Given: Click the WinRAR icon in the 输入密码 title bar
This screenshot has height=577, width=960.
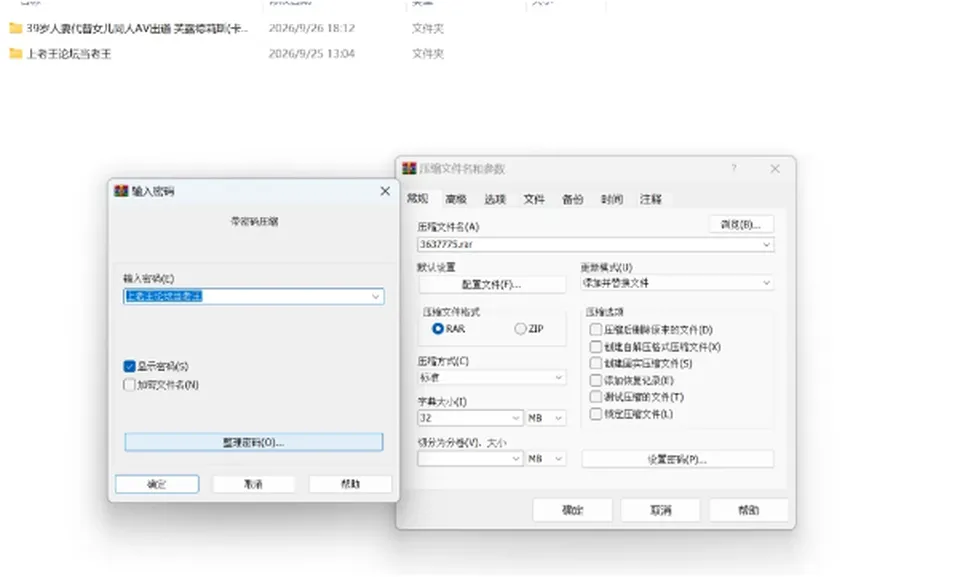Looking at the screenshot, I should pyautogui.click(x=121, y=191).
